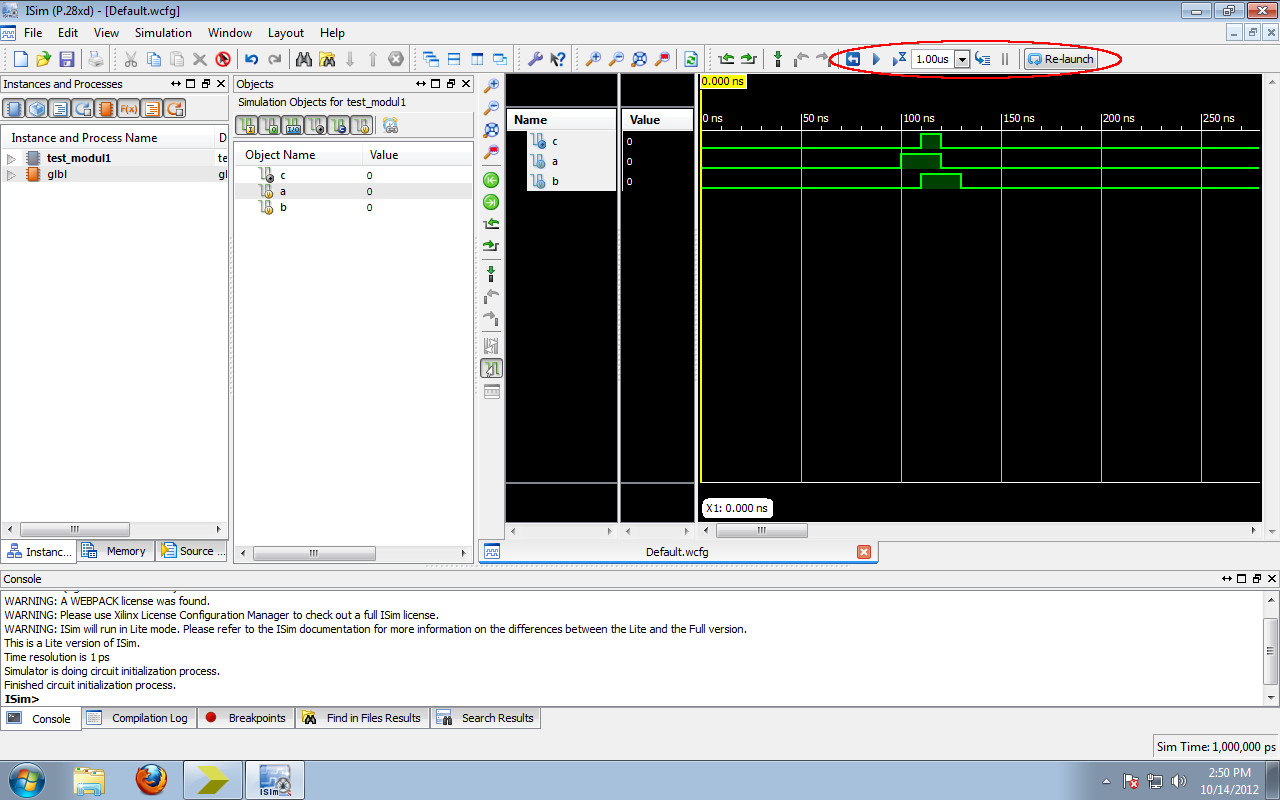Restart the simulation with the blue Restart icon
This screenshot has height=800, width=1280.
pyautogui.click(x=853, y=59)
